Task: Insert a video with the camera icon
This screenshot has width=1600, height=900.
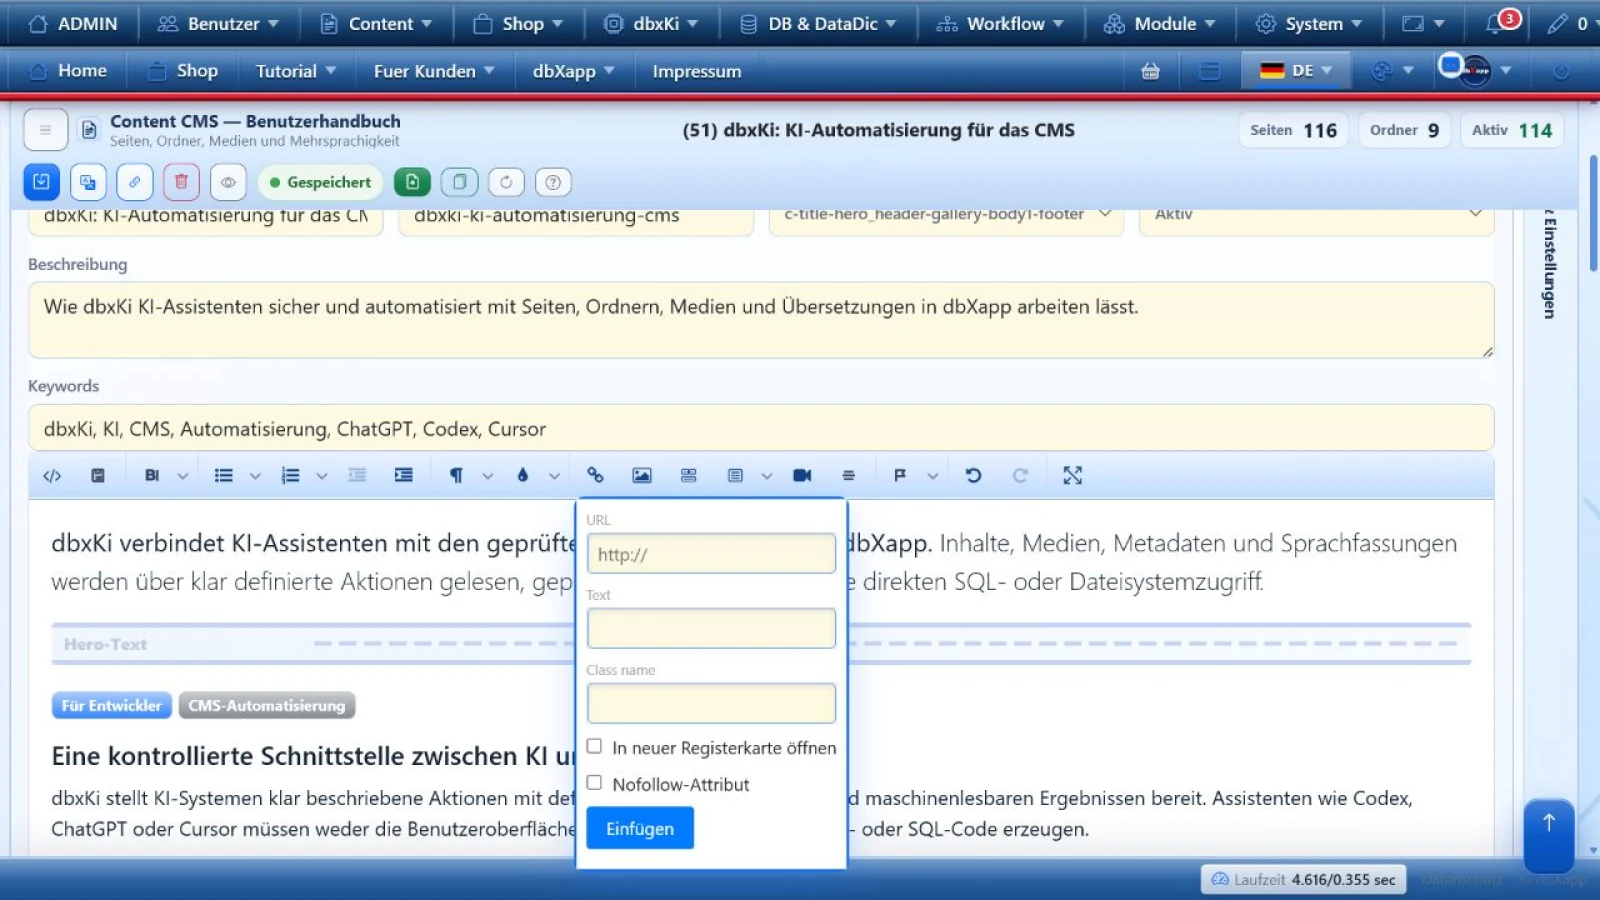Action: click(802, 476)
